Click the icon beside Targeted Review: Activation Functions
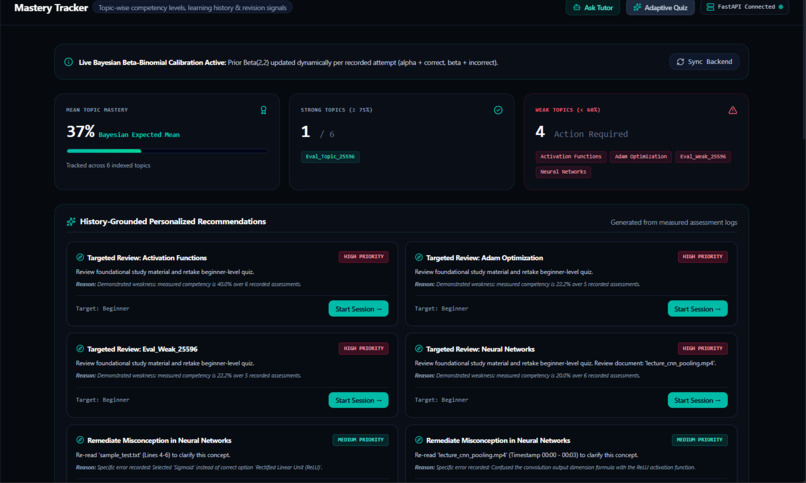This screenshot has height=483, width=806. (80, 257)
